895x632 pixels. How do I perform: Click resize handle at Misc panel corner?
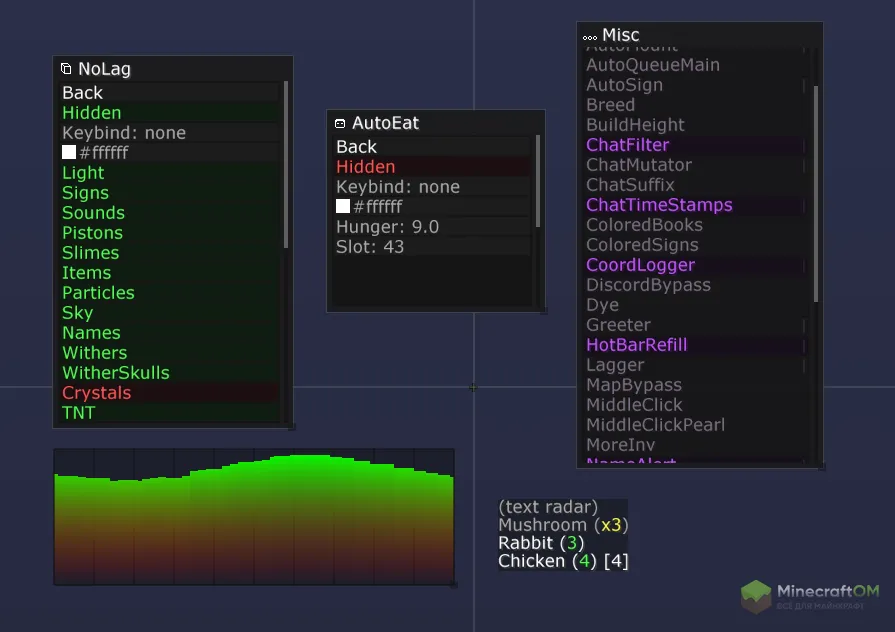coord(821,466)
